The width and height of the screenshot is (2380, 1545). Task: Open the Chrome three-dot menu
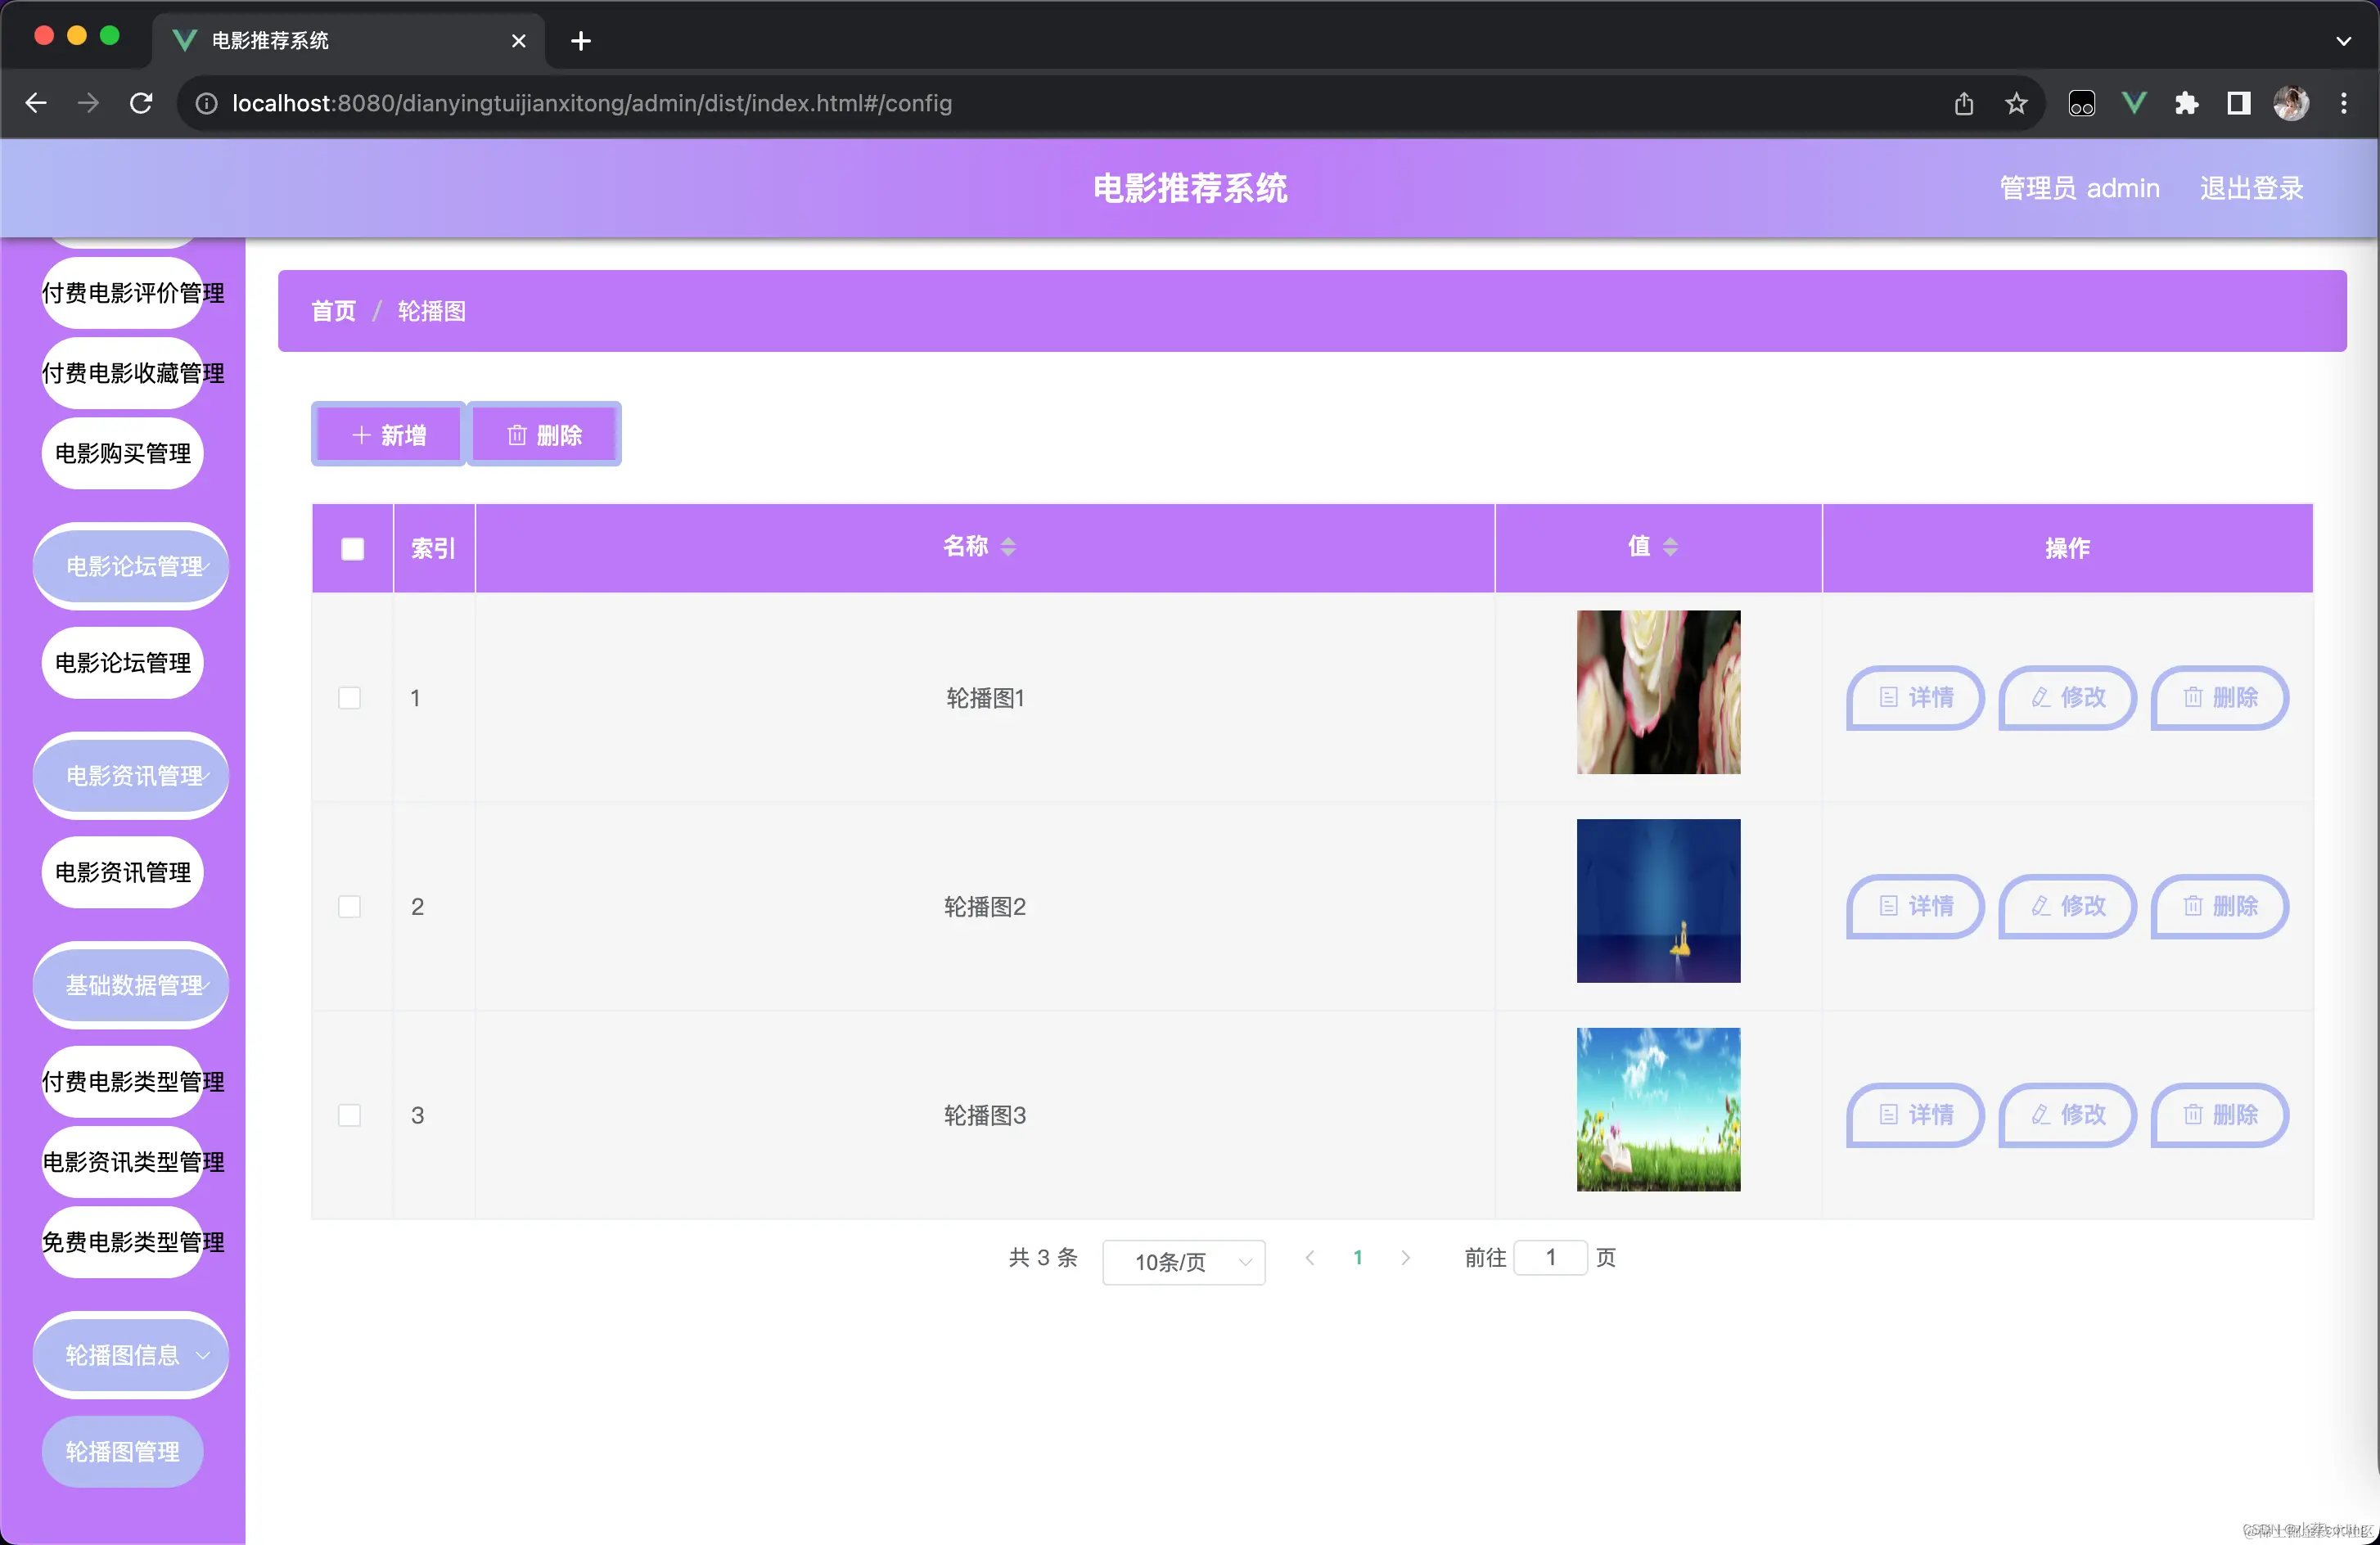pos(2343,103)
